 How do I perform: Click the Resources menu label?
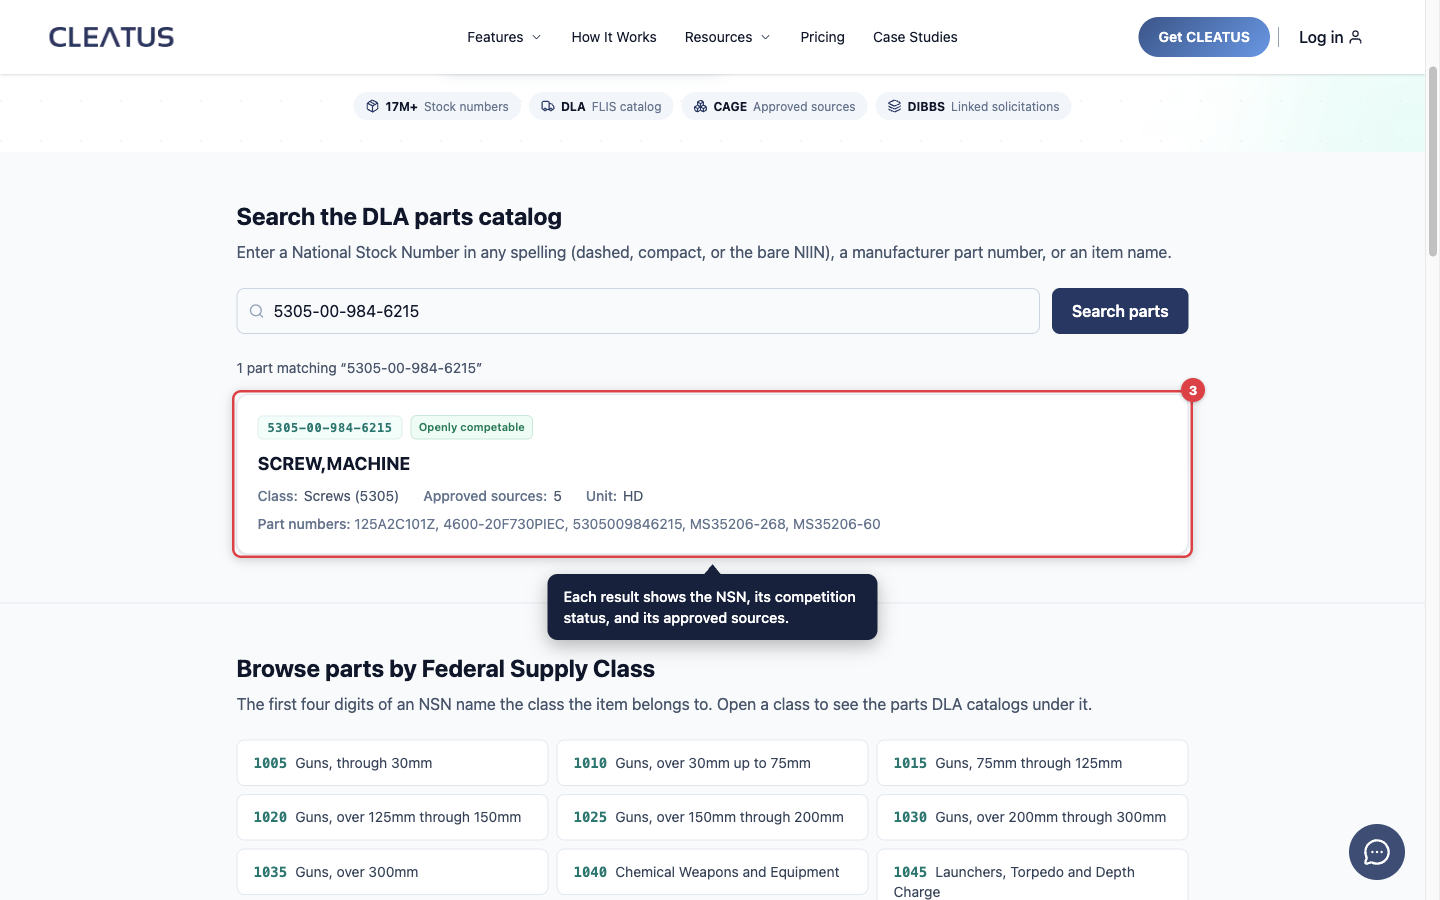tap(718, 37)
